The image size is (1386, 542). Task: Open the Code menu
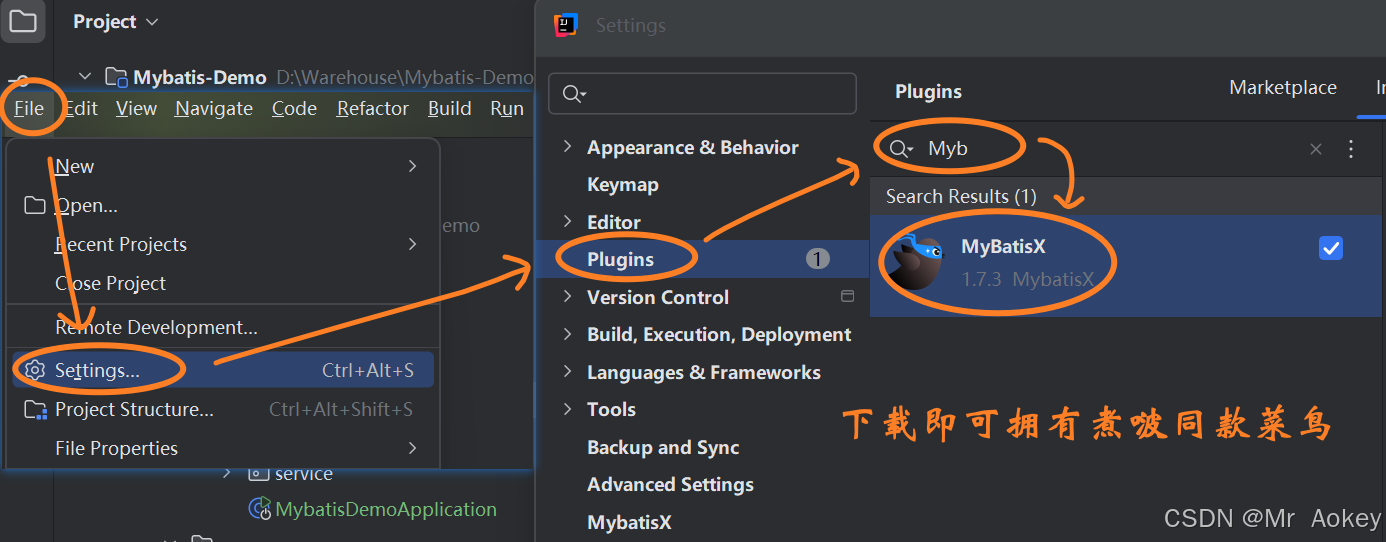[x=294, y=108]
